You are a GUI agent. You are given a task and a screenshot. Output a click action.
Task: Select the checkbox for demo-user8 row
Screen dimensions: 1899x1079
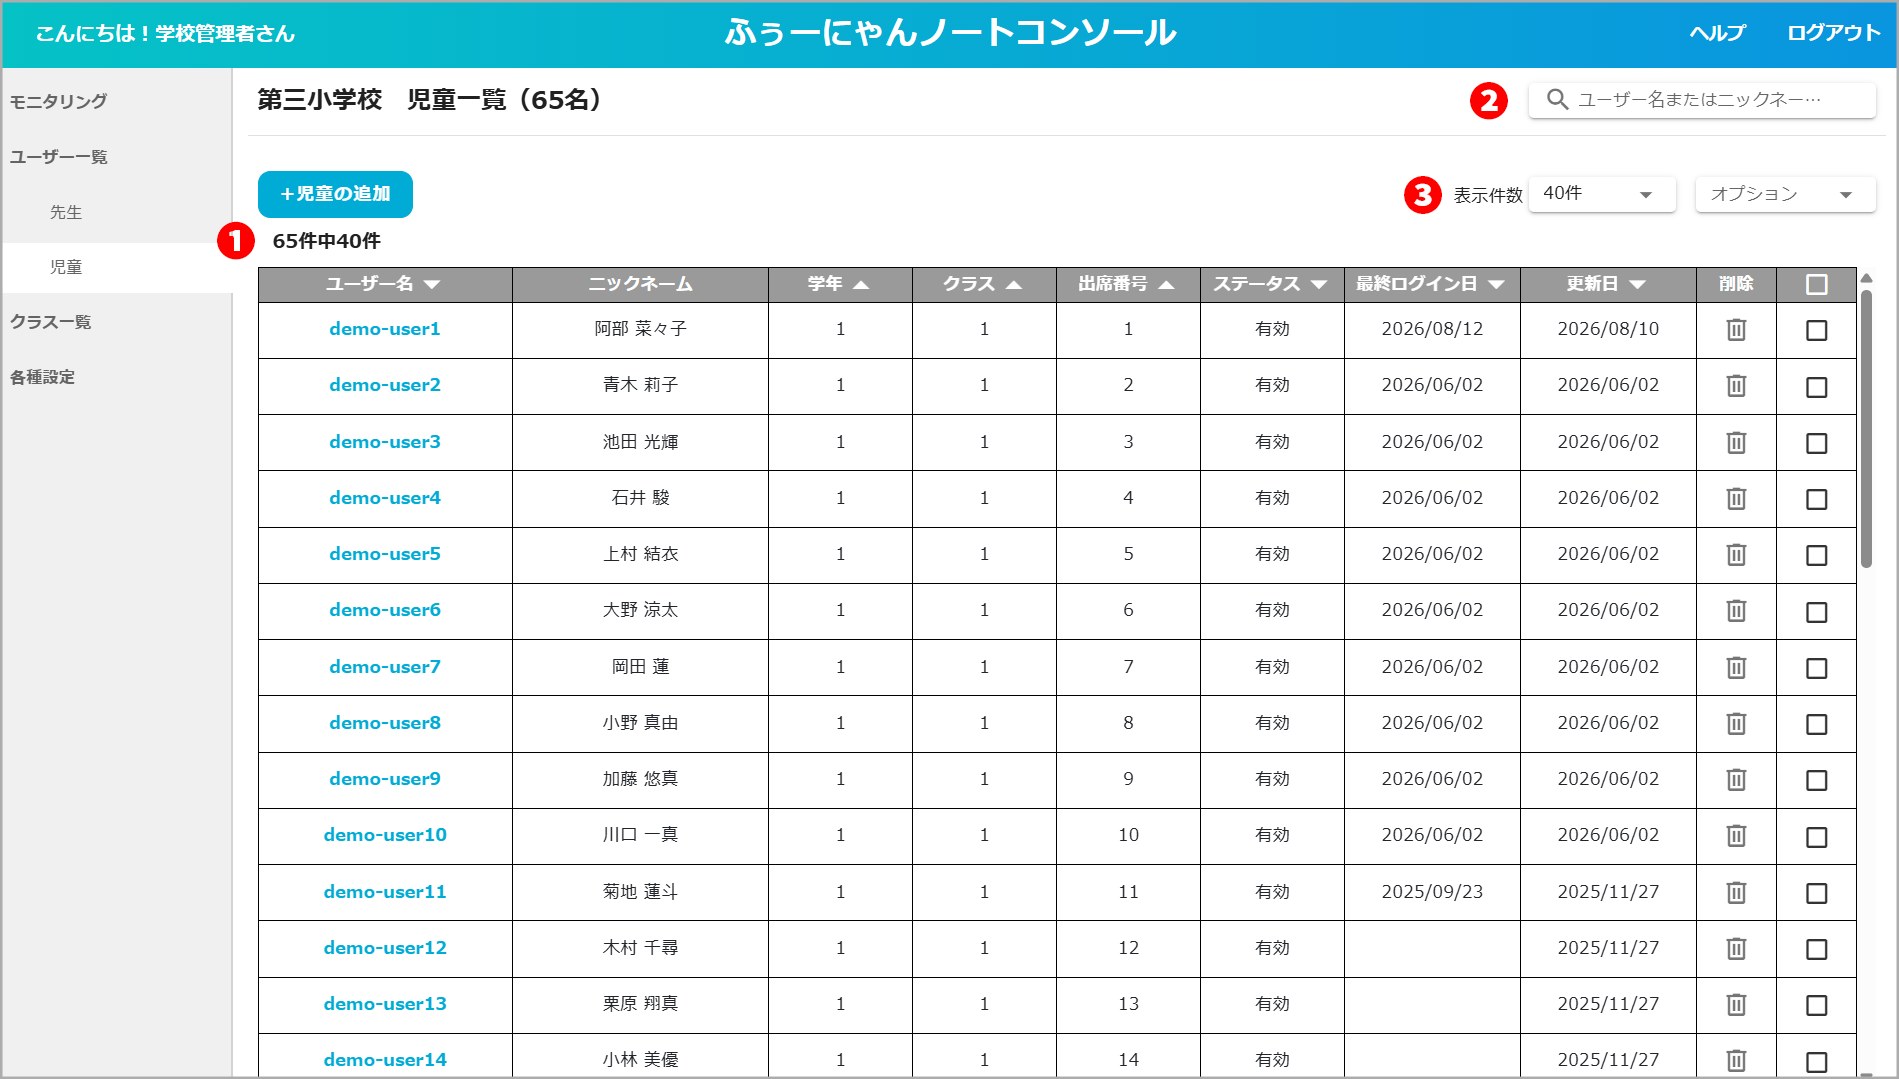coord(1817,724)
